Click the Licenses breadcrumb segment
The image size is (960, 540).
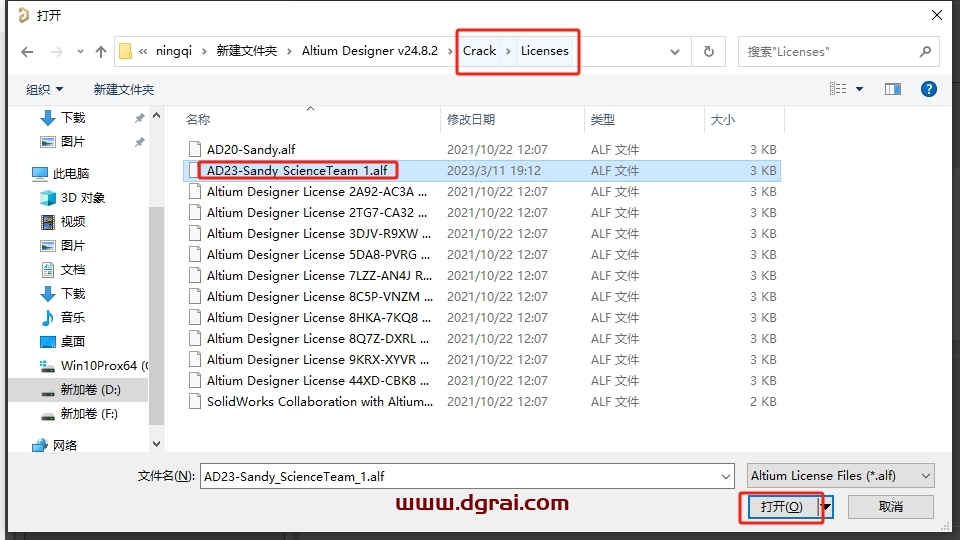(545, 51)
